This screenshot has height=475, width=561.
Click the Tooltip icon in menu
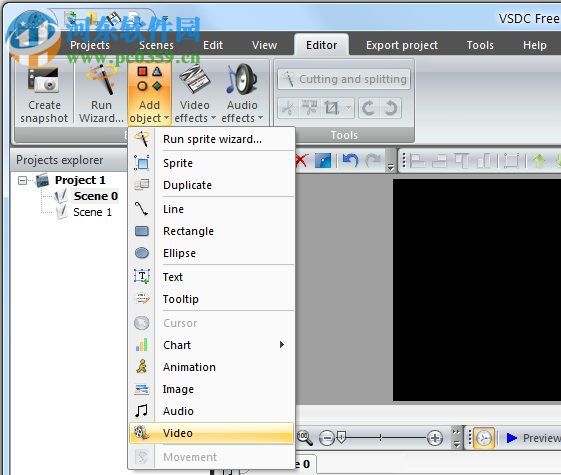pyautogui.click(x=142, y=299)
